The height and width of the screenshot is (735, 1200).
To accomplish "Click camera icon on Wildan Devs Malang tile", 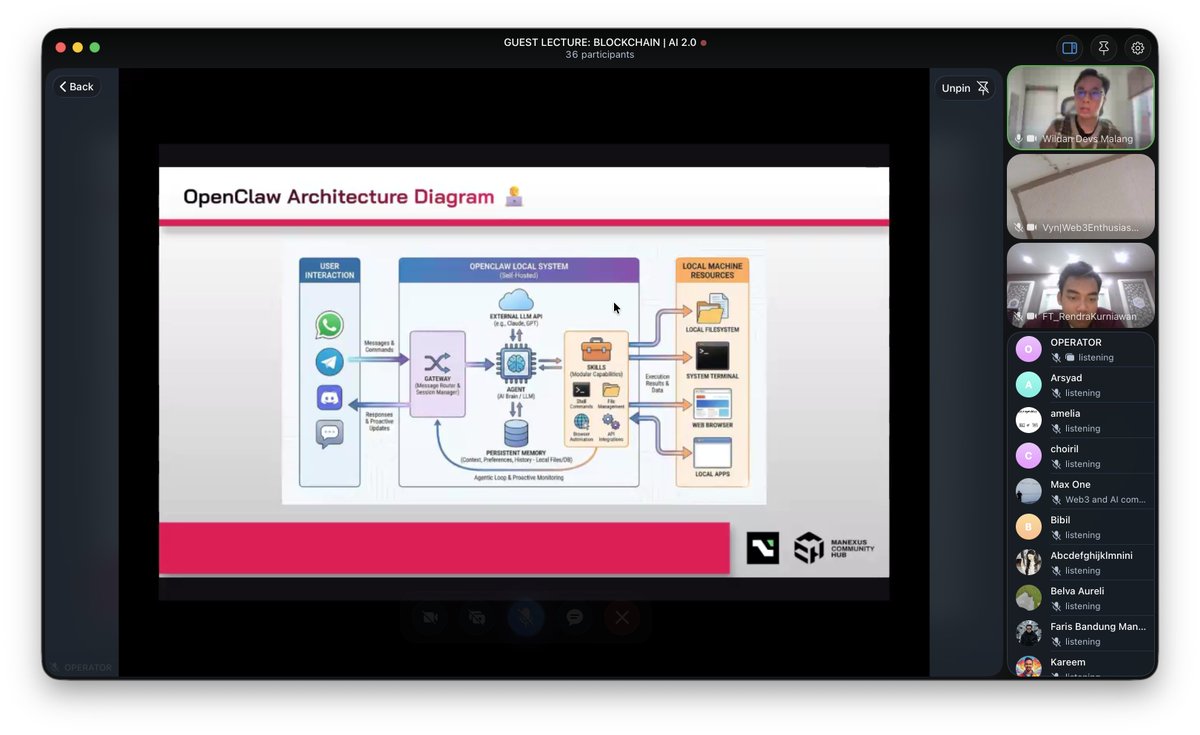I will click(x=1031, y=139).
